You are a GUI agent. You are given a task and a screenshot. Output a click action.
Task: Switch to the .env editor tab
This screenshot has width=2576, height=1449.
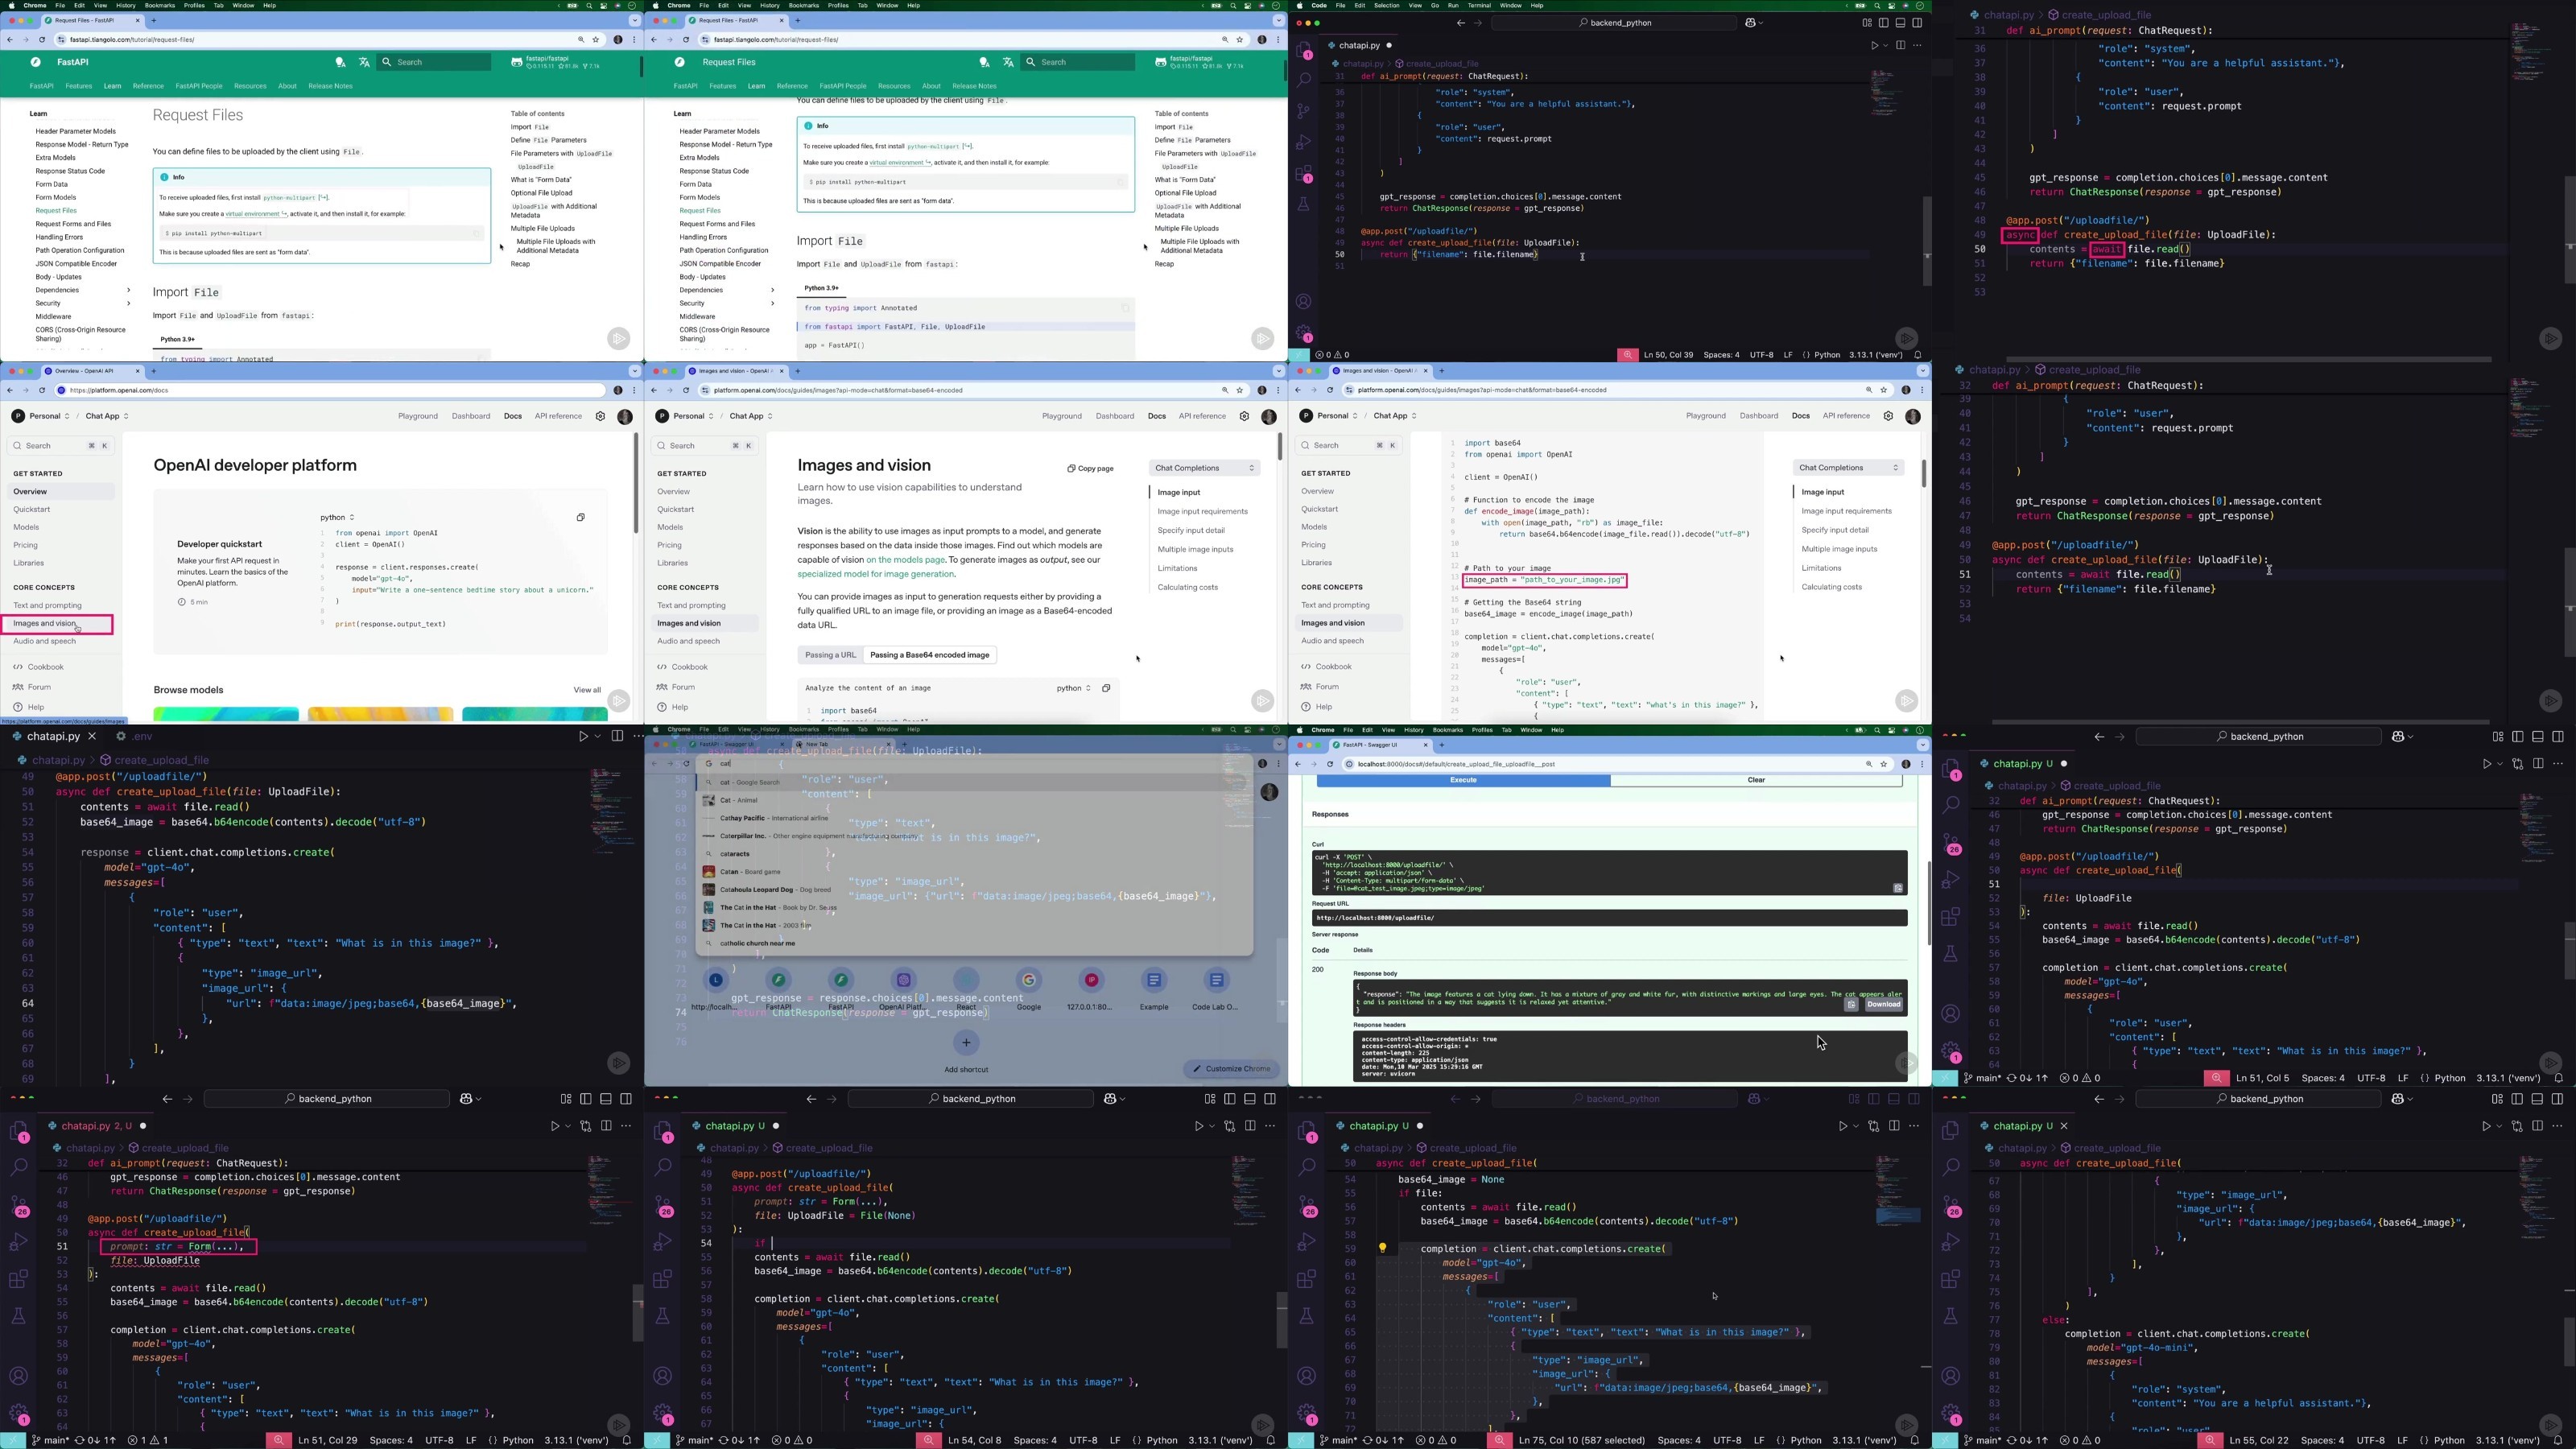(135, 736)
